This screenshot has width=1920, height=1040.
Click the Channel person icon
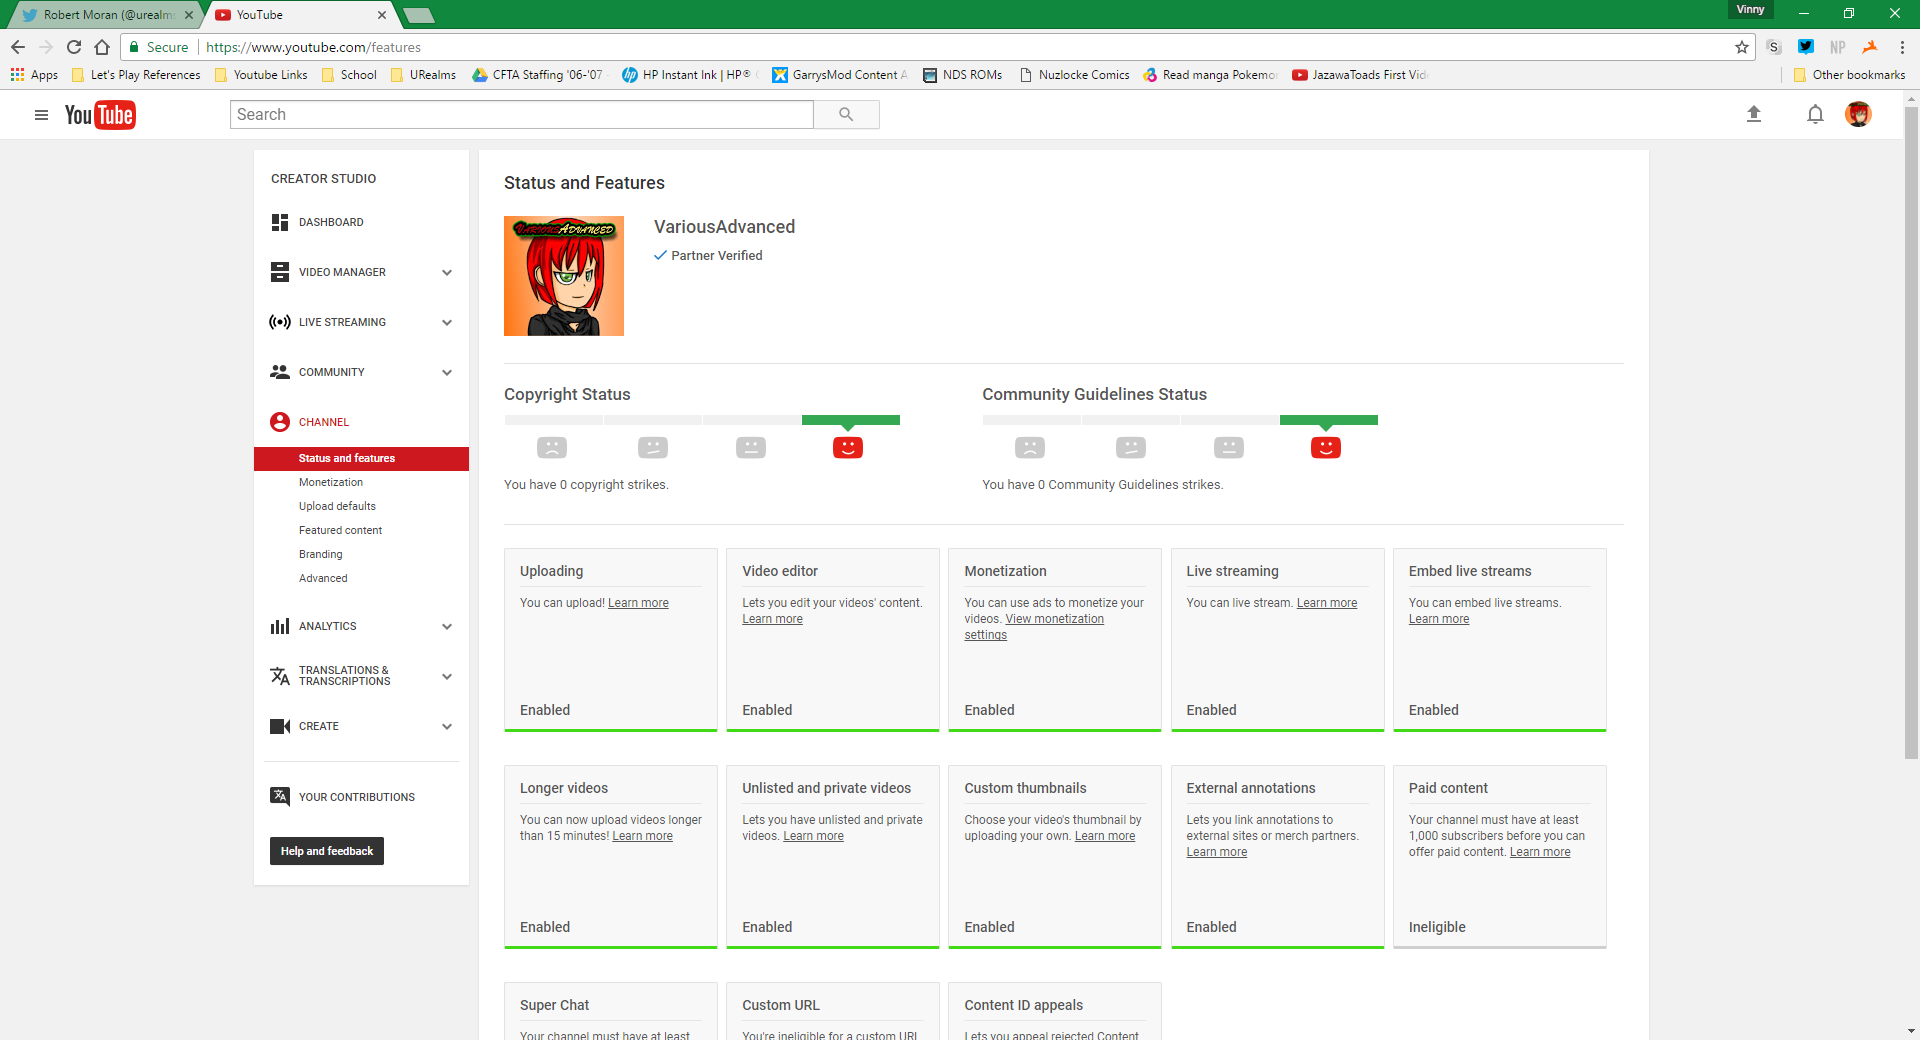point(280,422)
